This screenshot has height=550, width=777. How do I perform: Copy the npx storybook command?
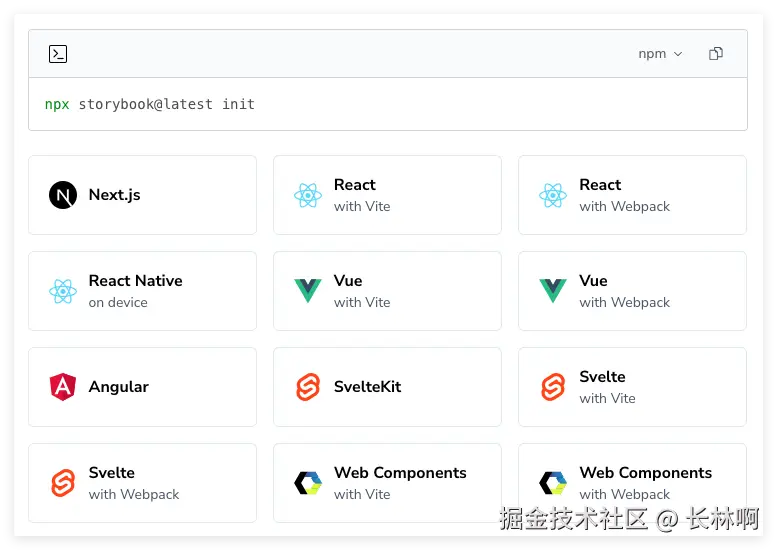coord(716,54)
